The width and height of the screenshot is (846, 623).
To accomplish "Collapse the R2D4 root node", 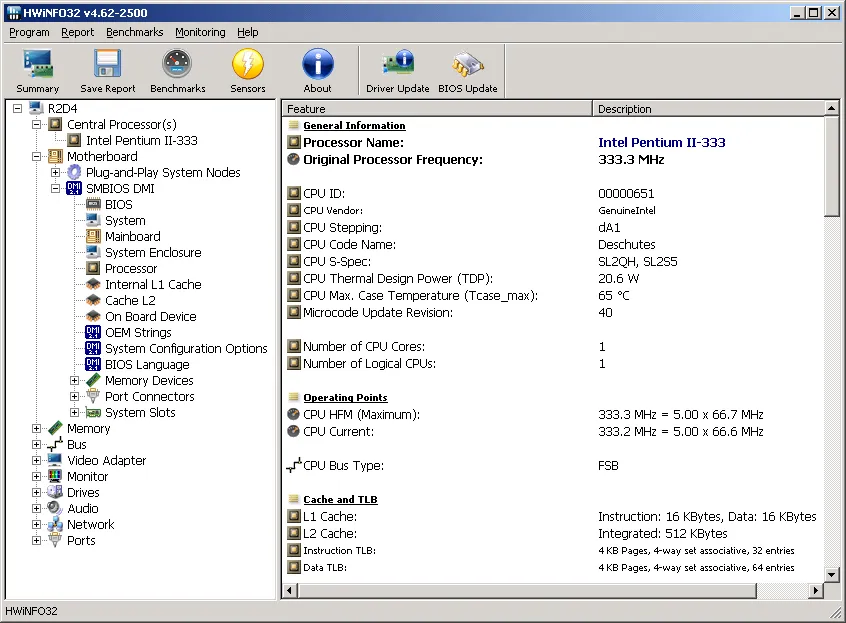I will click(x=17, y=108).
